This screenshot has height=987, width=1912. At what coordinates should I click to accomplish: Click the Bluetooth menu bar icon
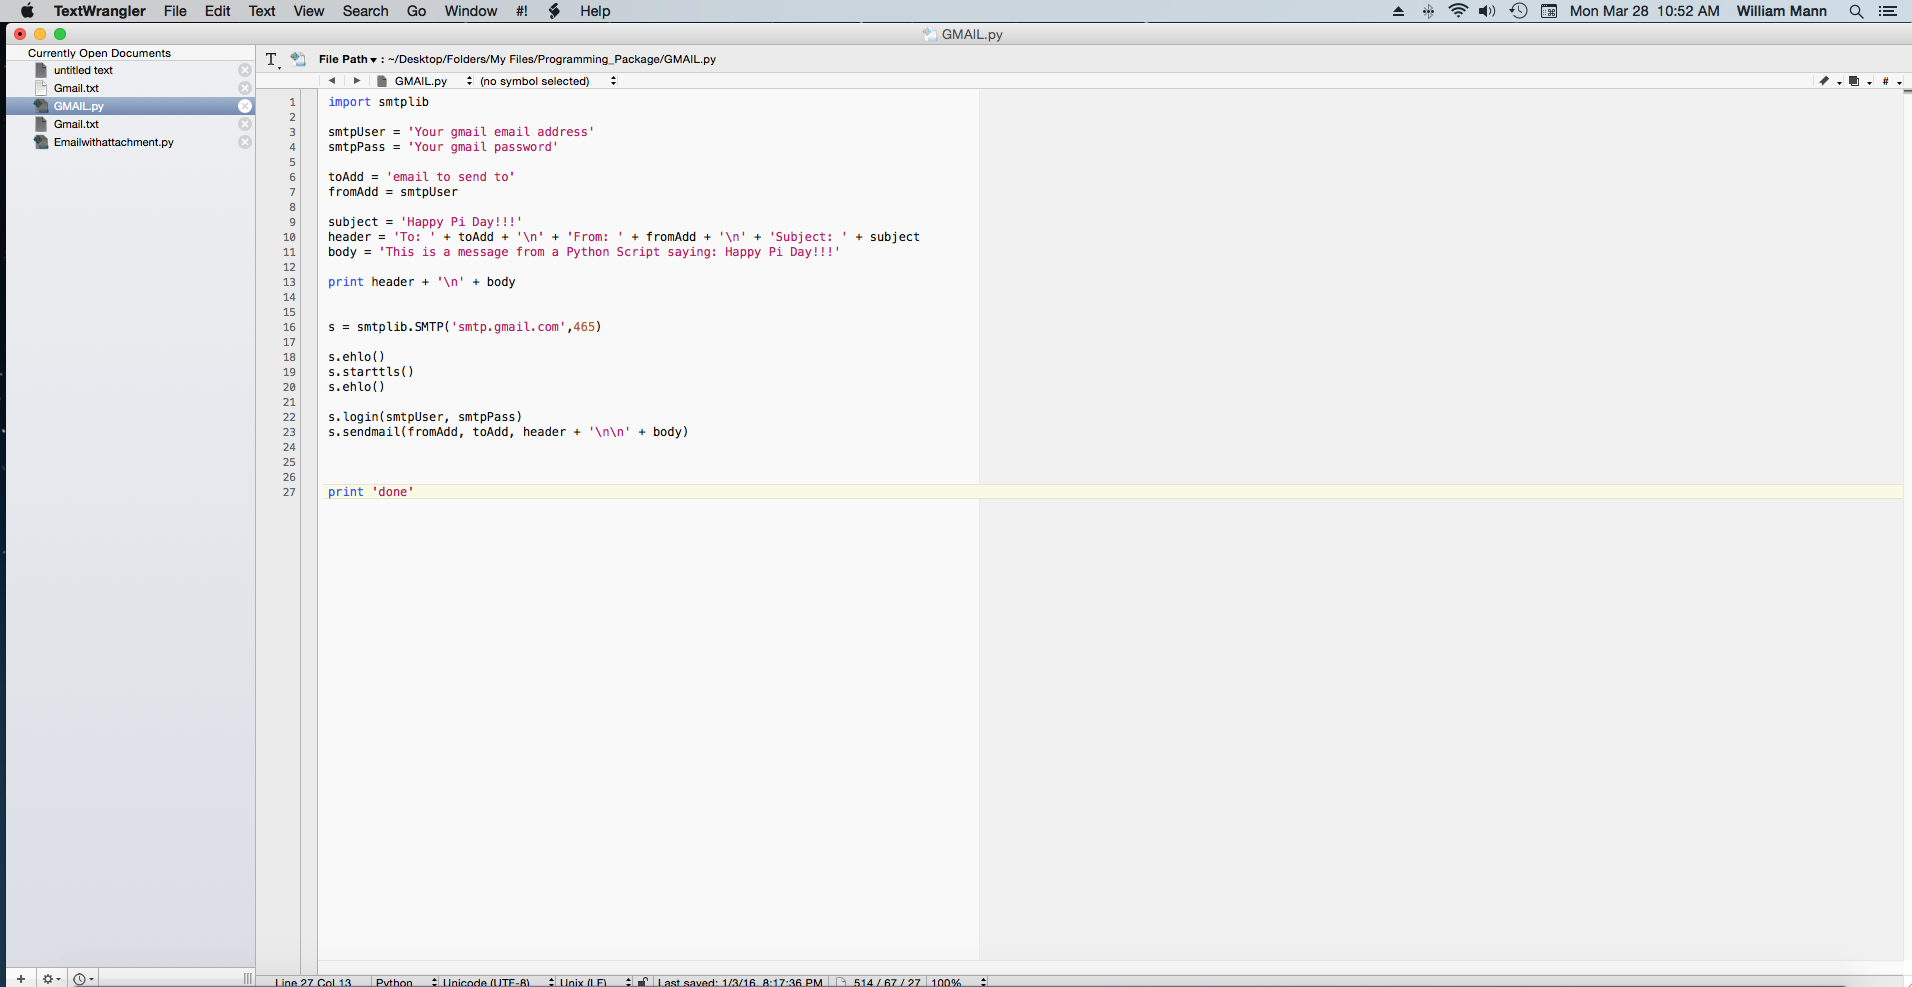click(1428, 11)
